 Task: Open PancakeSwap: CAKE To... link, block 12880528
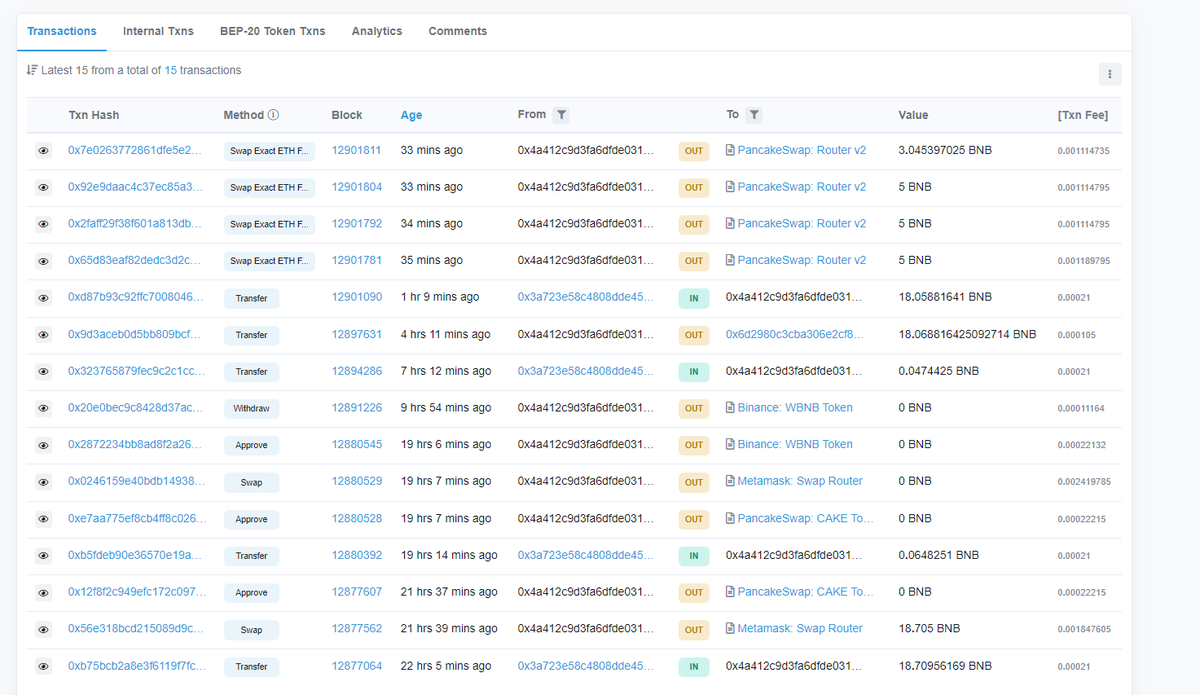[x=806, y=518]
